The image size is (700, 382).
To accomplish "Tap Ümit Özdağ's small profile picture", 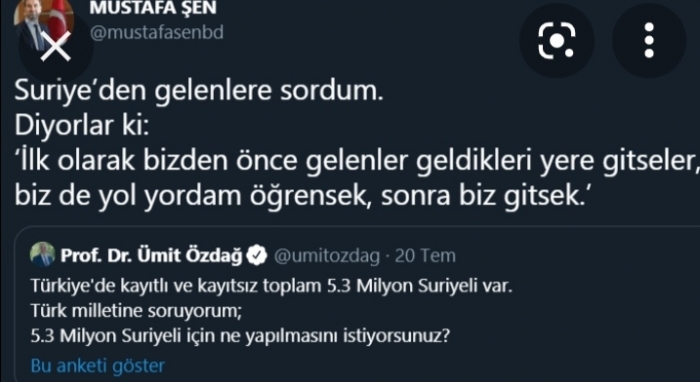I will coord(43,255).
